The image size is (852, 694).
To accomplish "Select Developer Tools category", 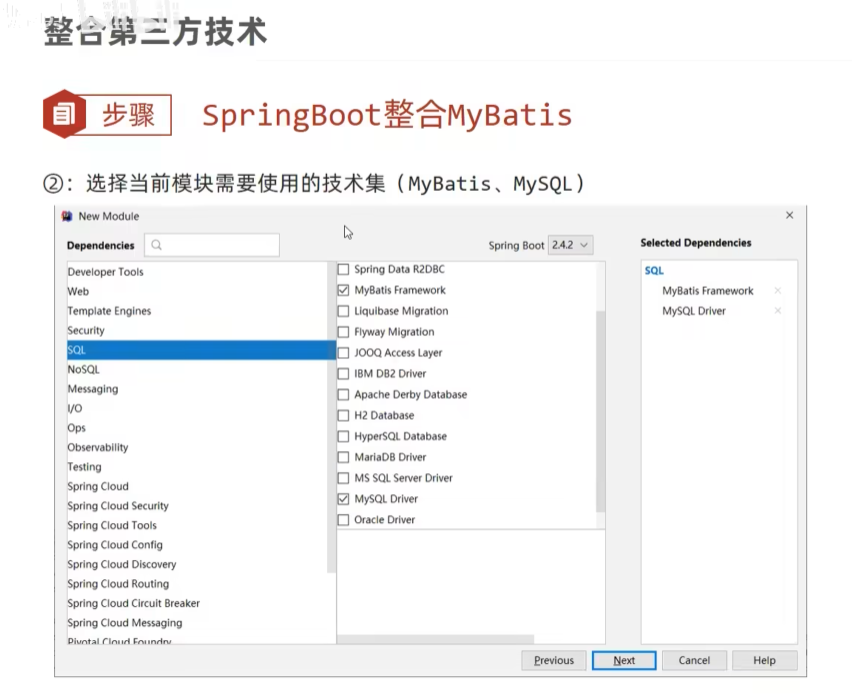I will (105, 272).
